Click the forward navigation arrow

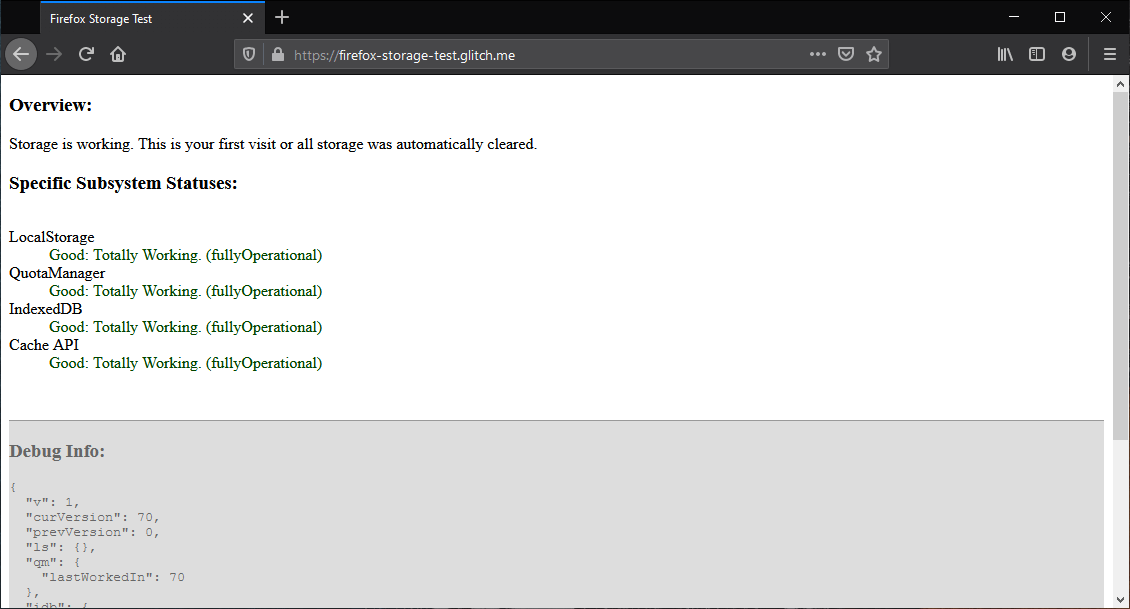pos(54,55)
